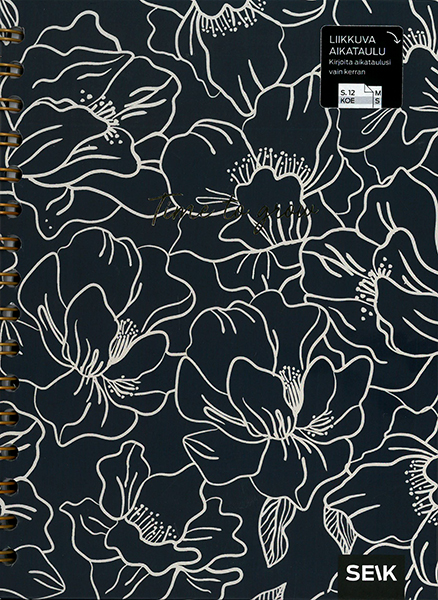Click the striped leaf near the bottom center
Viewport: 438px width, 600px height.
coord(275,532)
